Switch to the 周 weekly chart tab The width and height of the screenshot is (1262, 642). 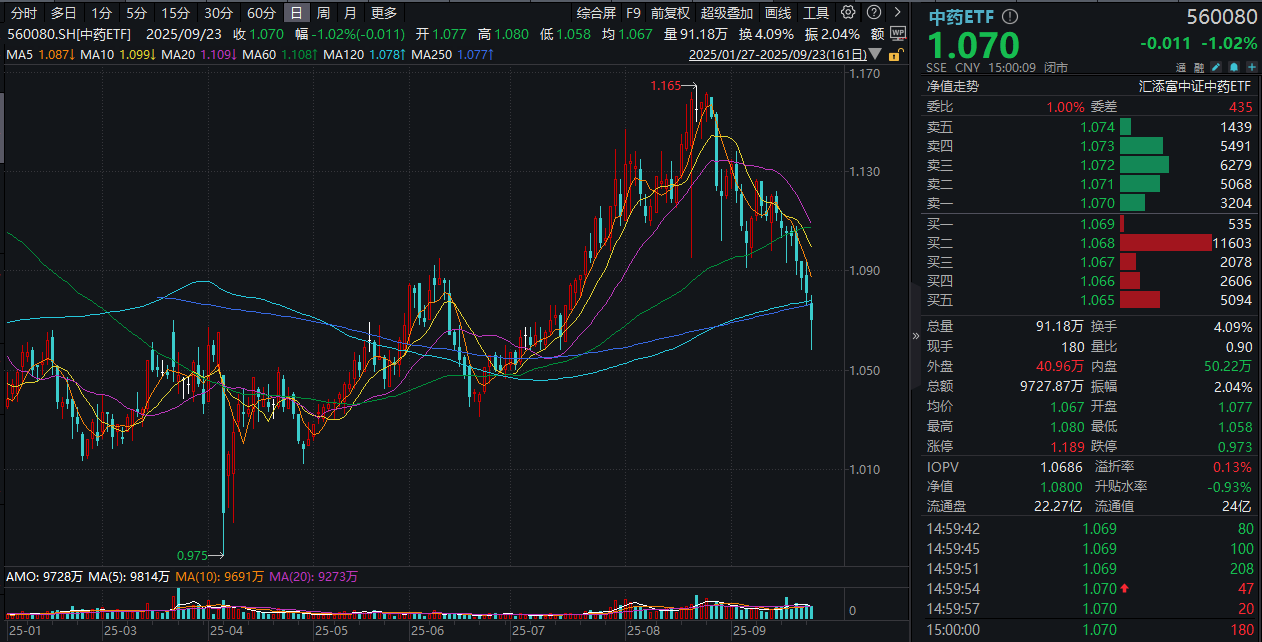tap(323, 13)
